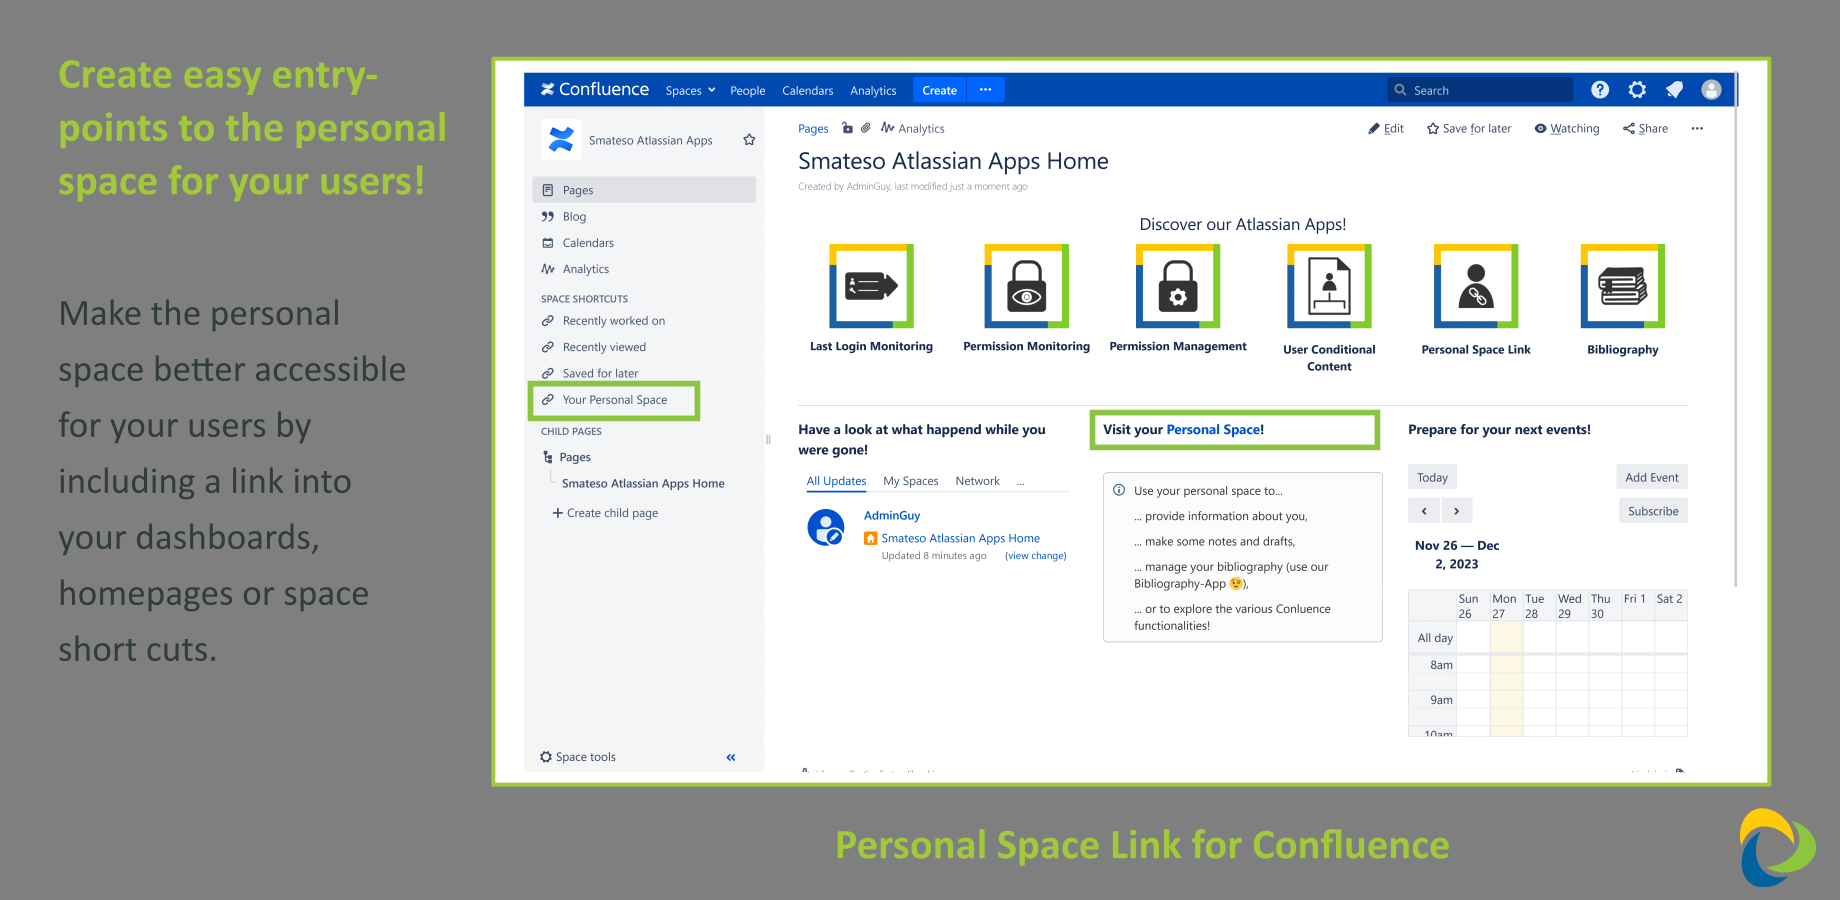
Task: Open Analytics in top navigation
Action: pos(873,91)
